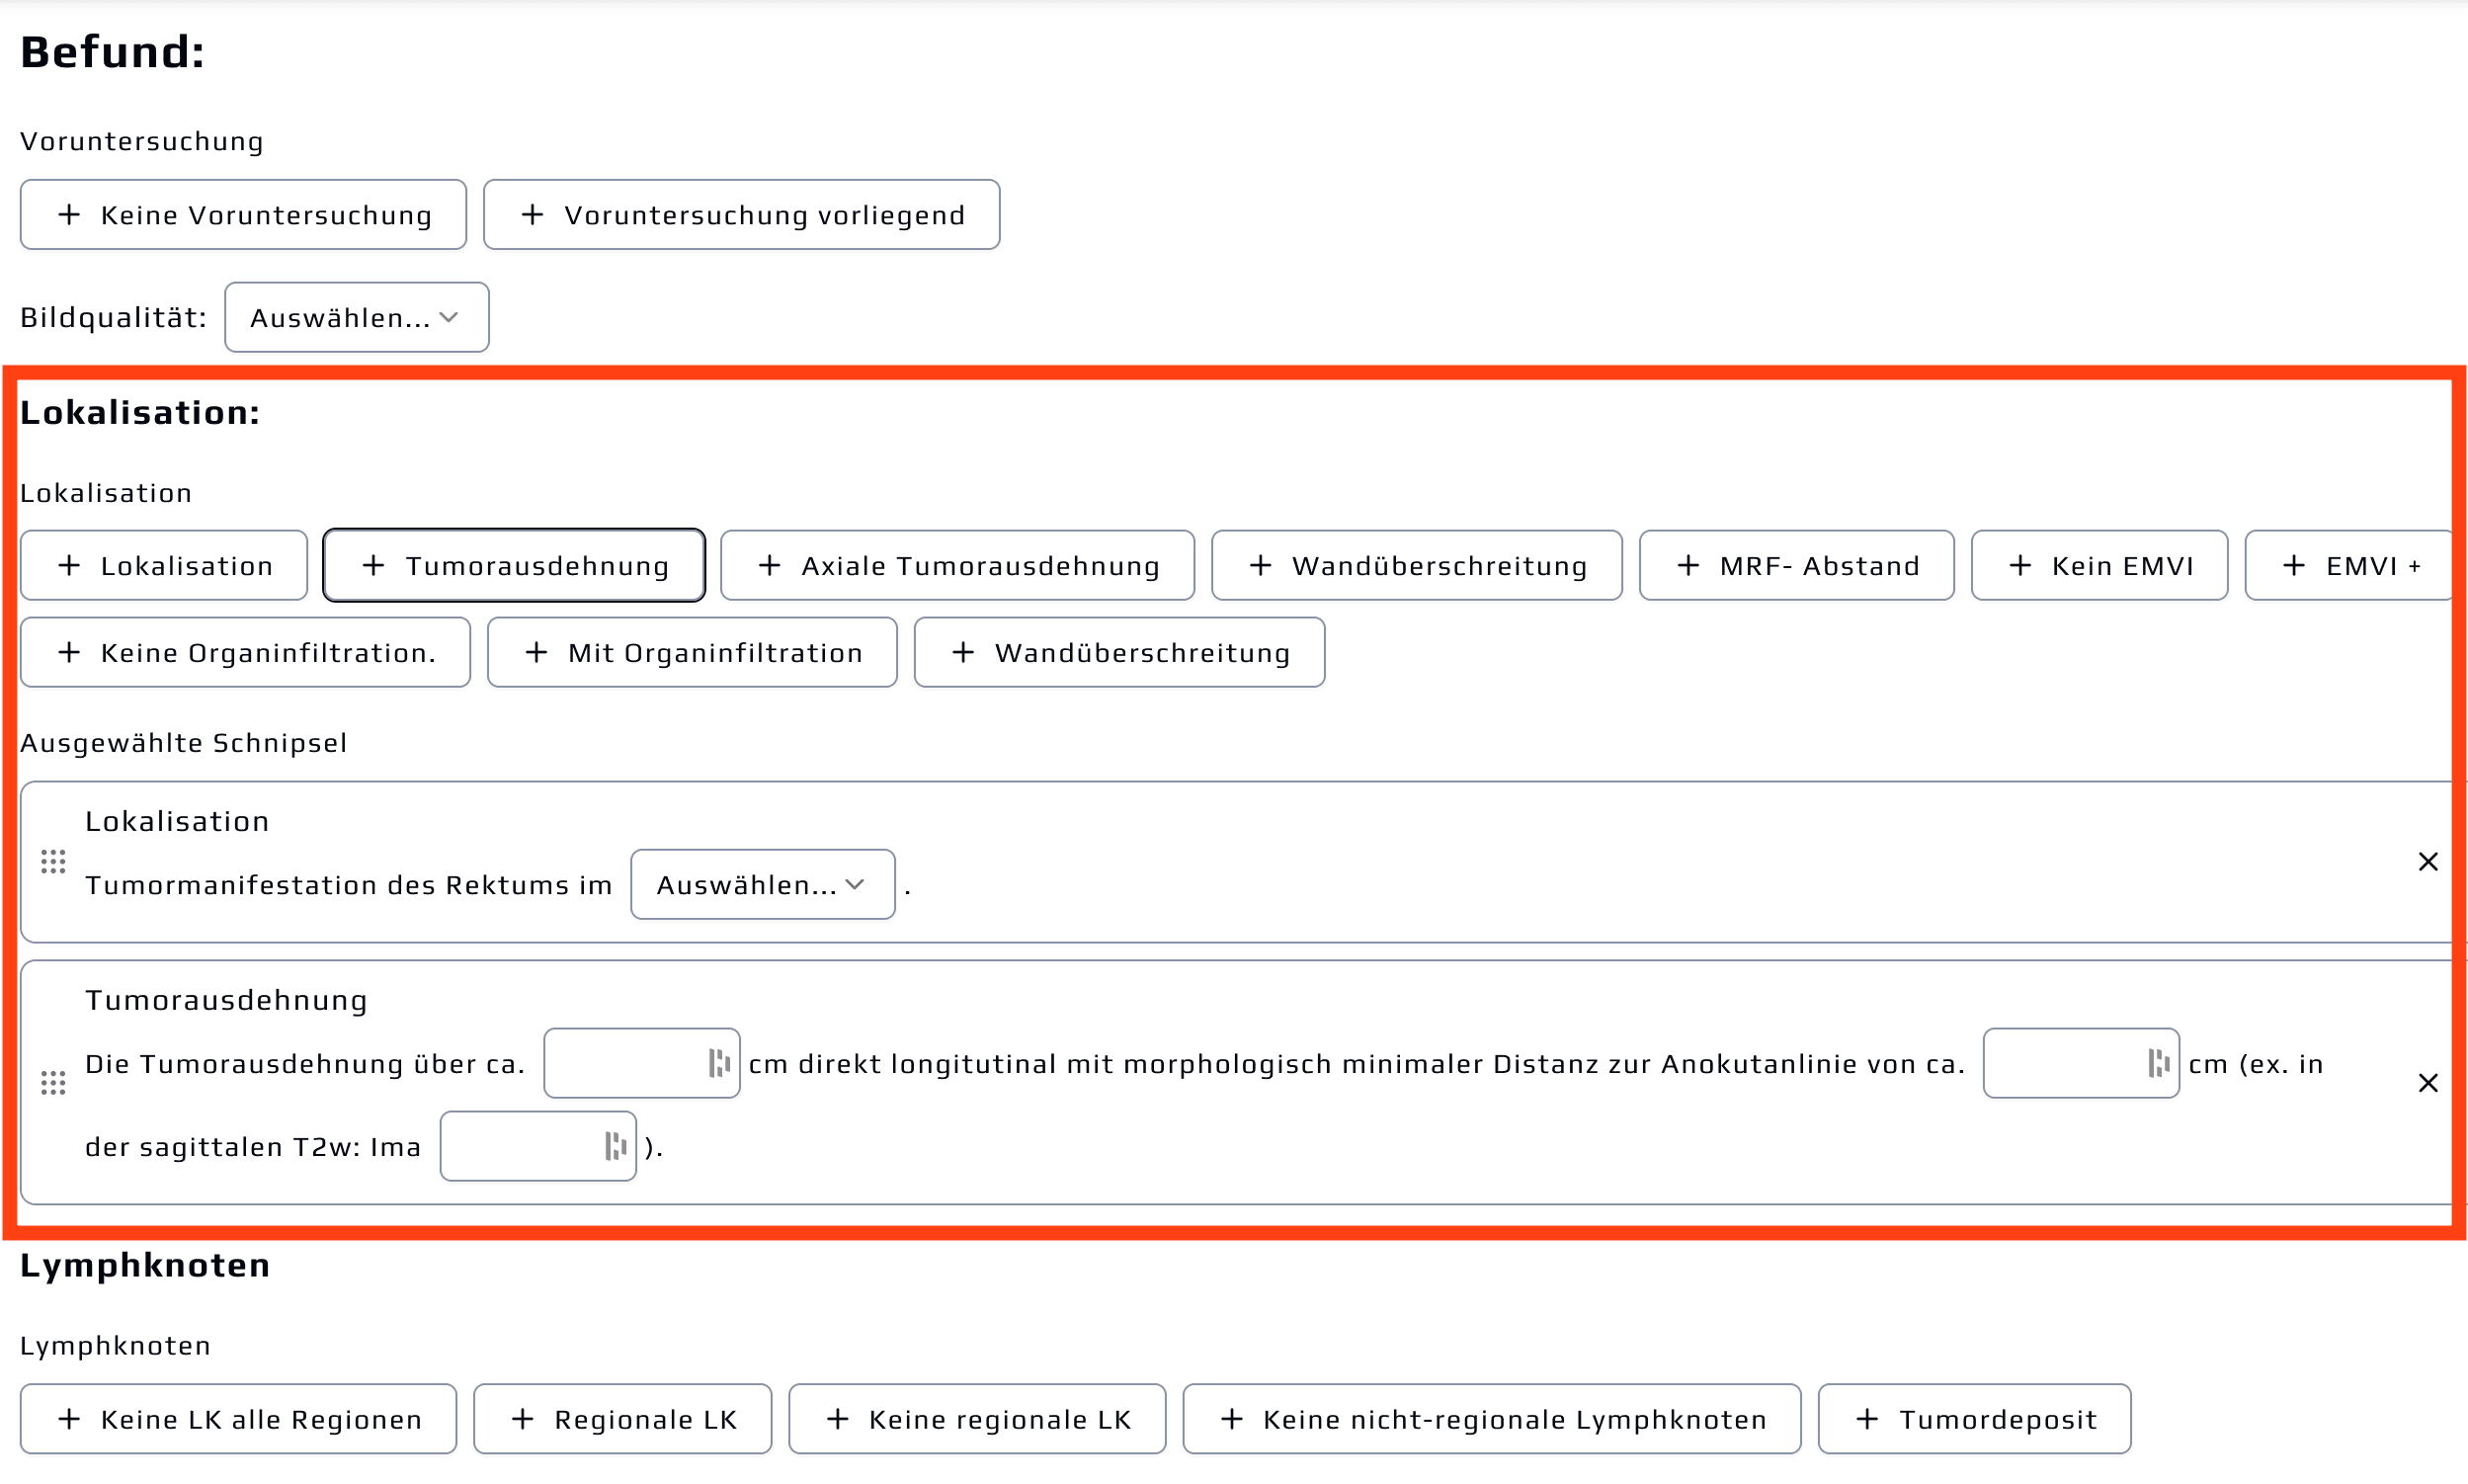Add the Regionale LK snippet
Image resolution: width=2468 pixels, height=1484 pixels.
pos(622,1419)
